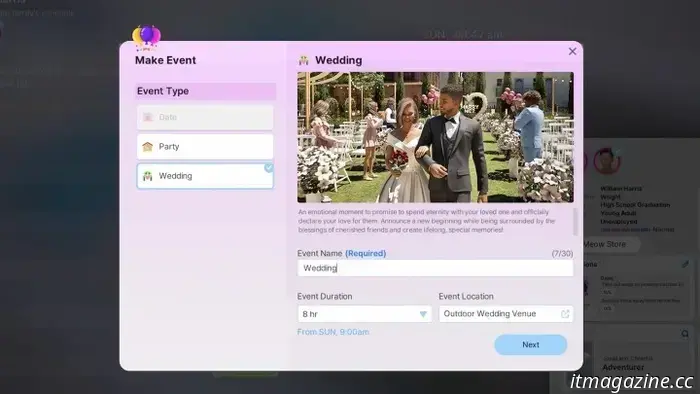
Task: Click the Adventurer text in the background
Action: coord(623,367)
